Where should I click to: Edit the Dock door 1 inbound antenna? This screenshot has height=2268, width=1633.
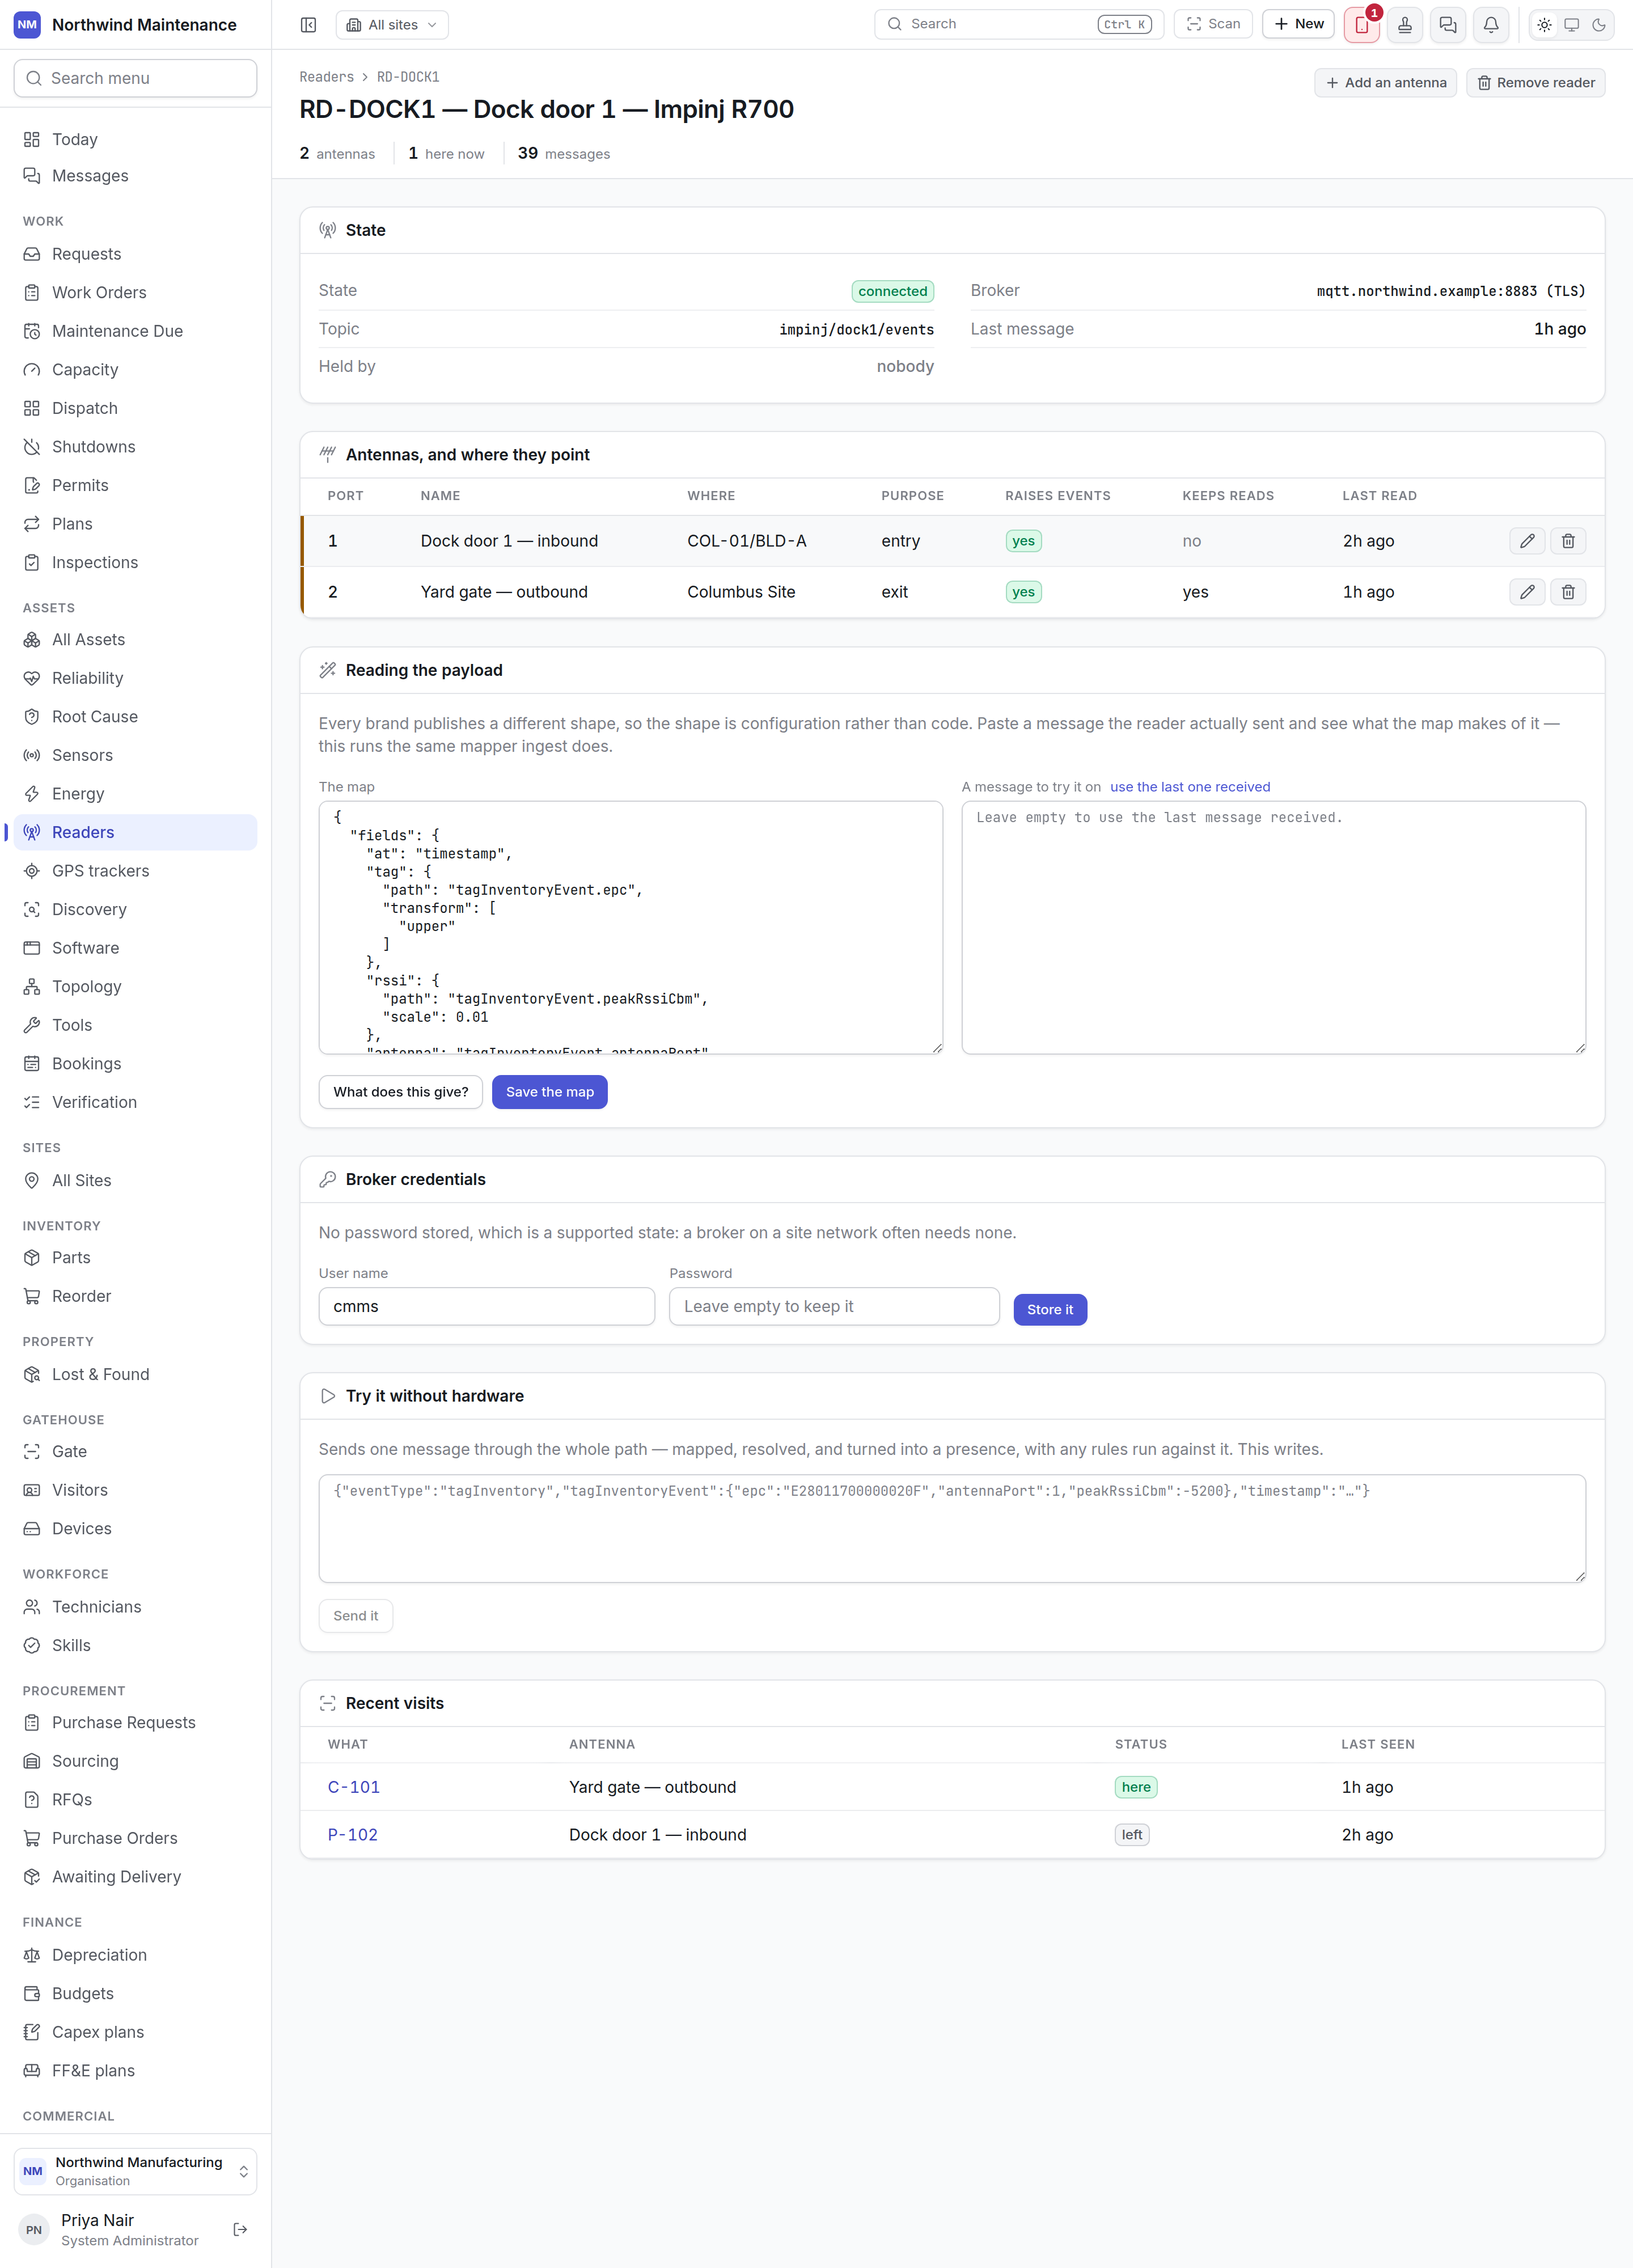[x=1527, y=541]
